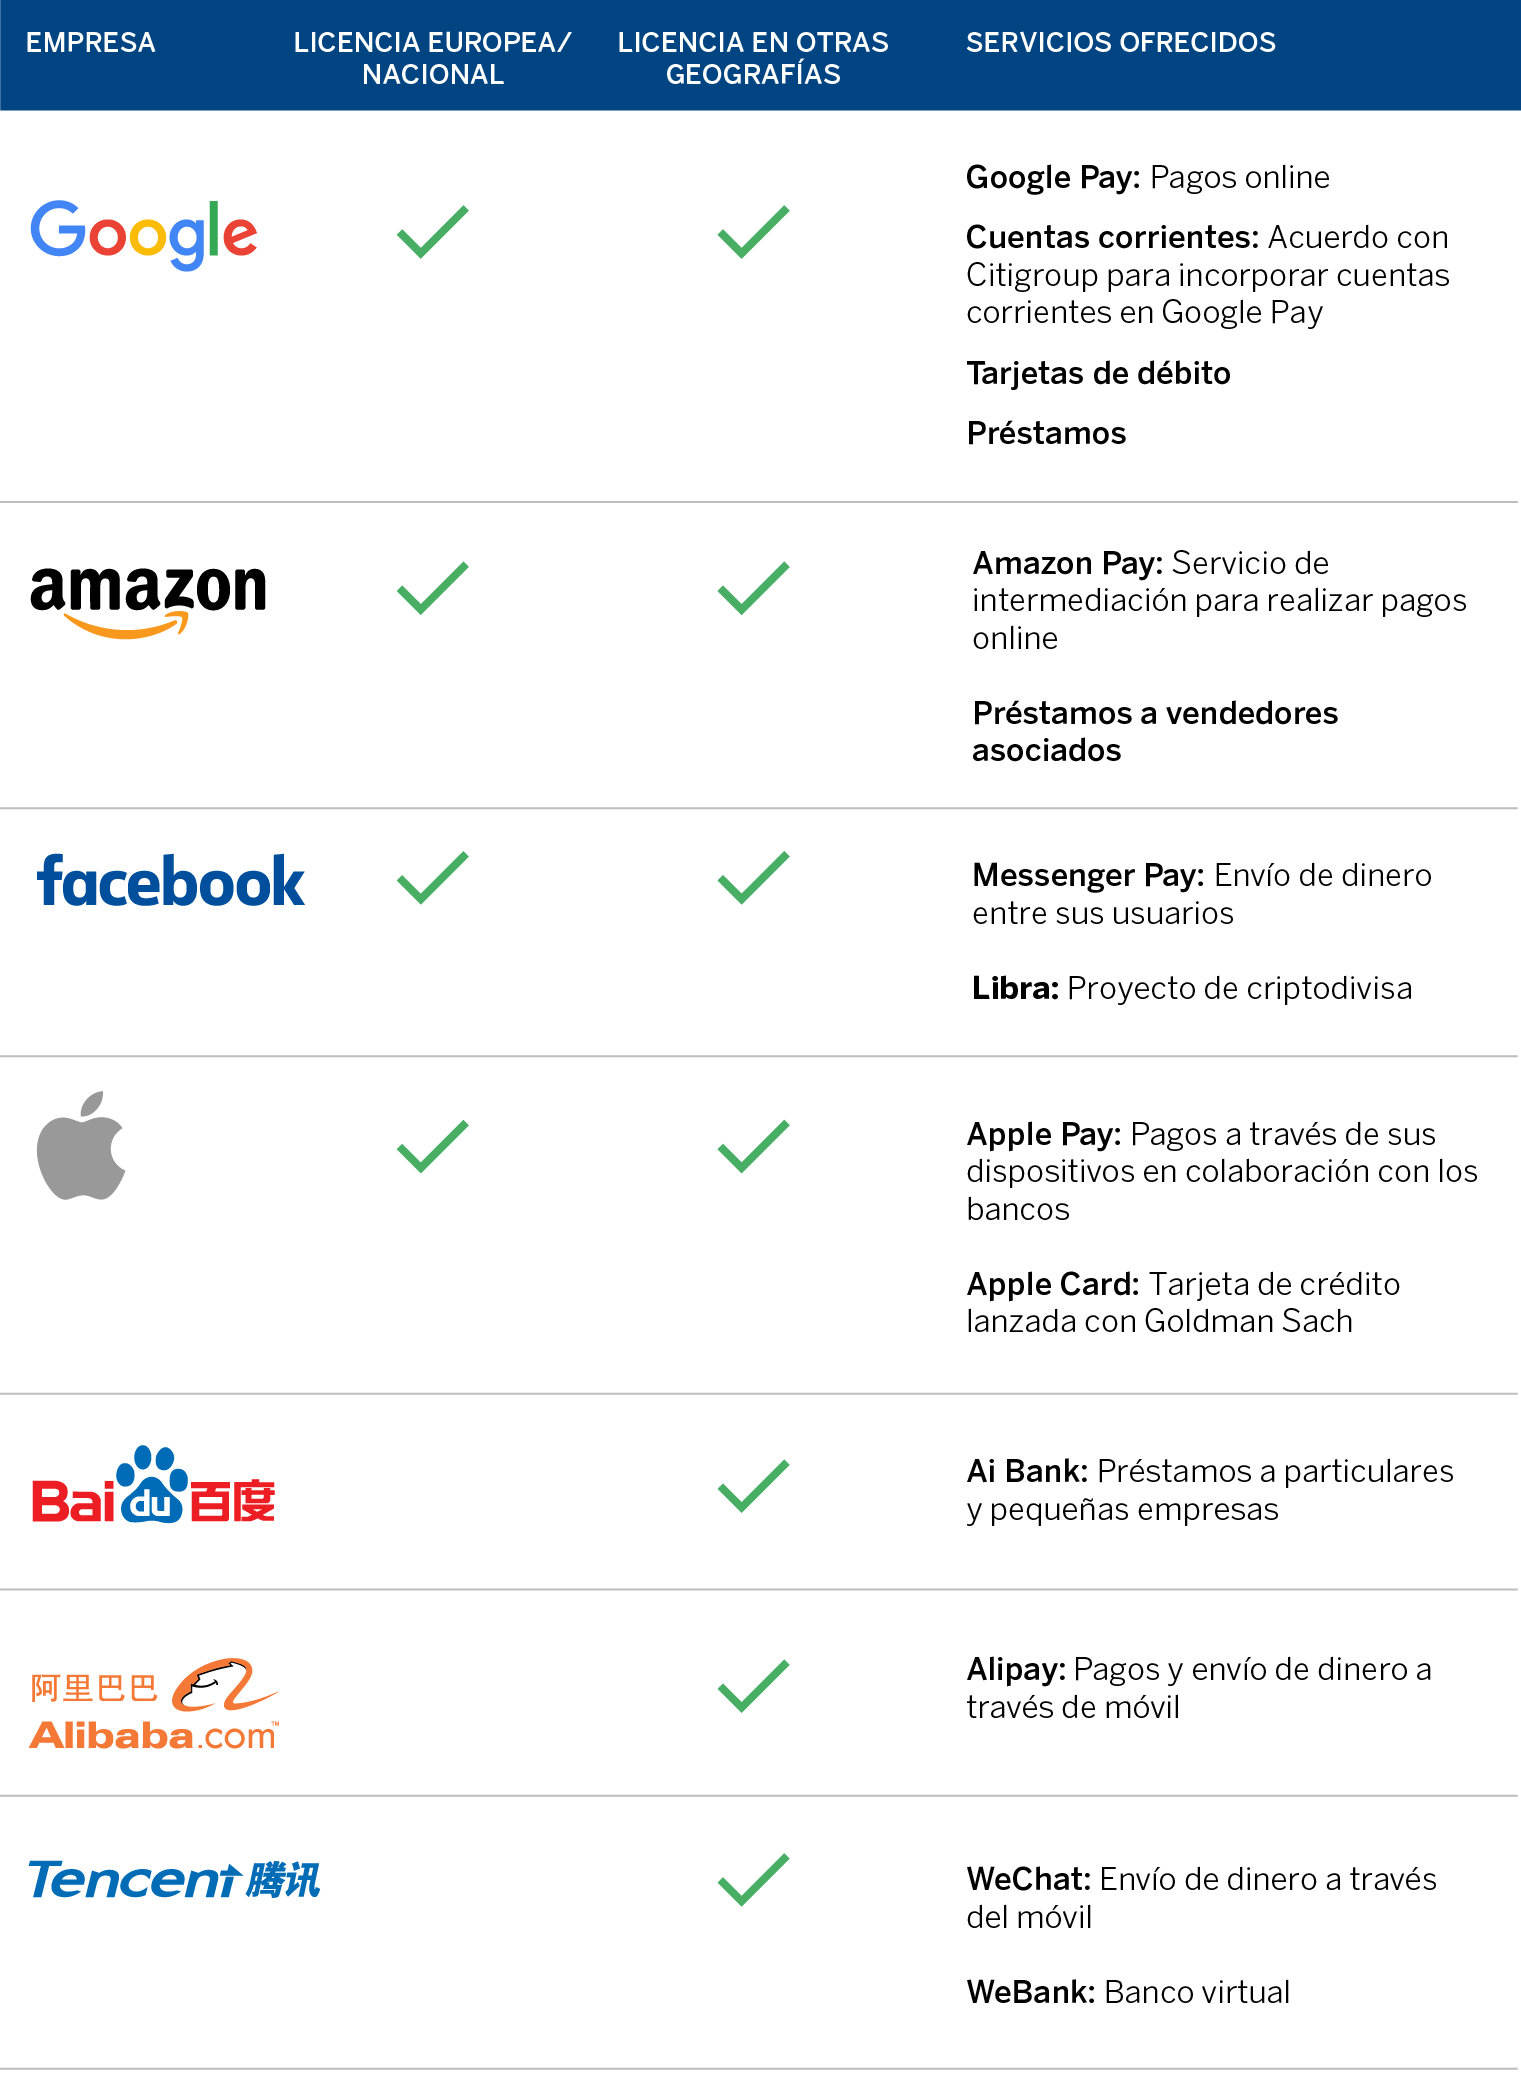Click the Licencia Europea/Nacional header
The width and height of the screenshot is (1521, 2094).
(x=433, y=58)
